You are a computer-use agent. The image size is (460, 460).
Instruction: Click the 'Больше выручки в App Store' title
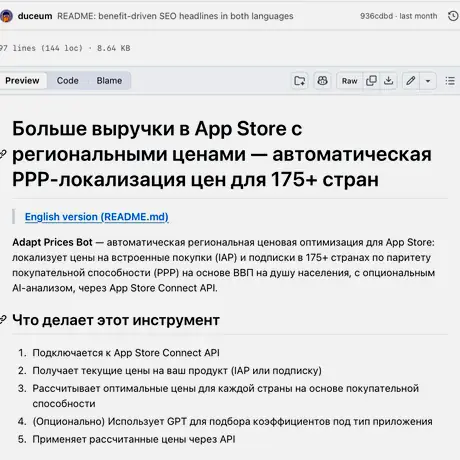click(222, 154)
